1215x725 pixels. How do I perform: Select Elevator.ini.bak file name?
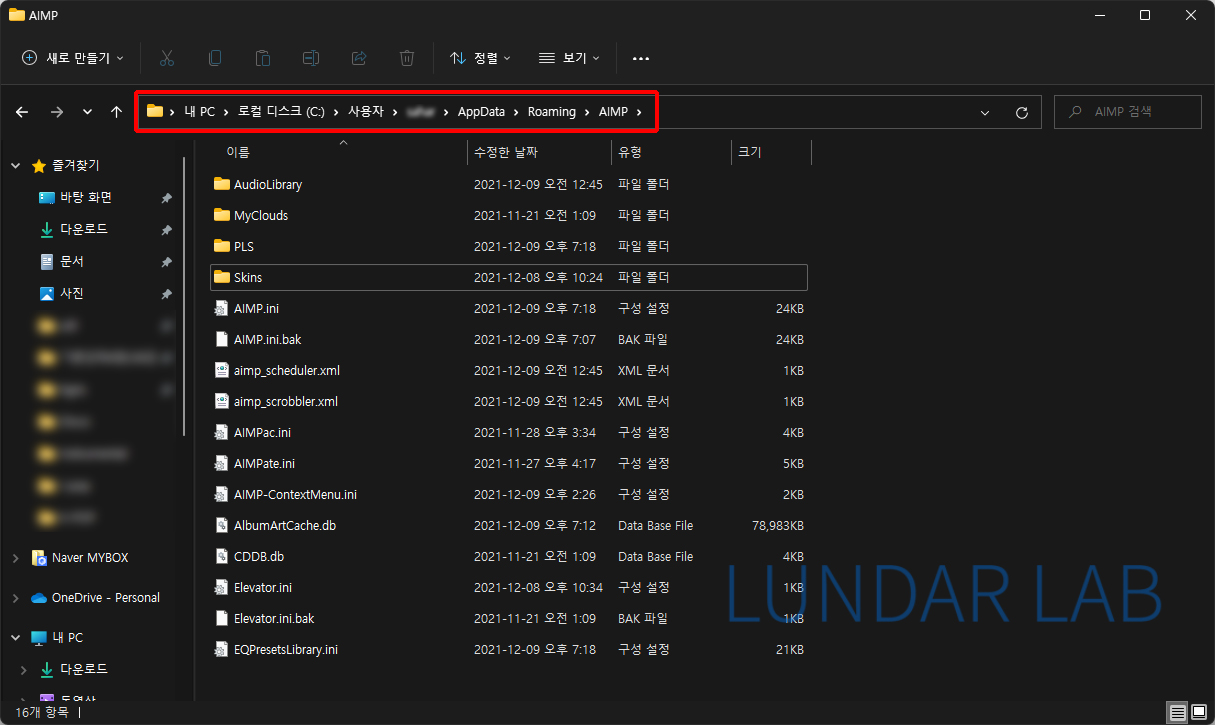click(274, 618)
